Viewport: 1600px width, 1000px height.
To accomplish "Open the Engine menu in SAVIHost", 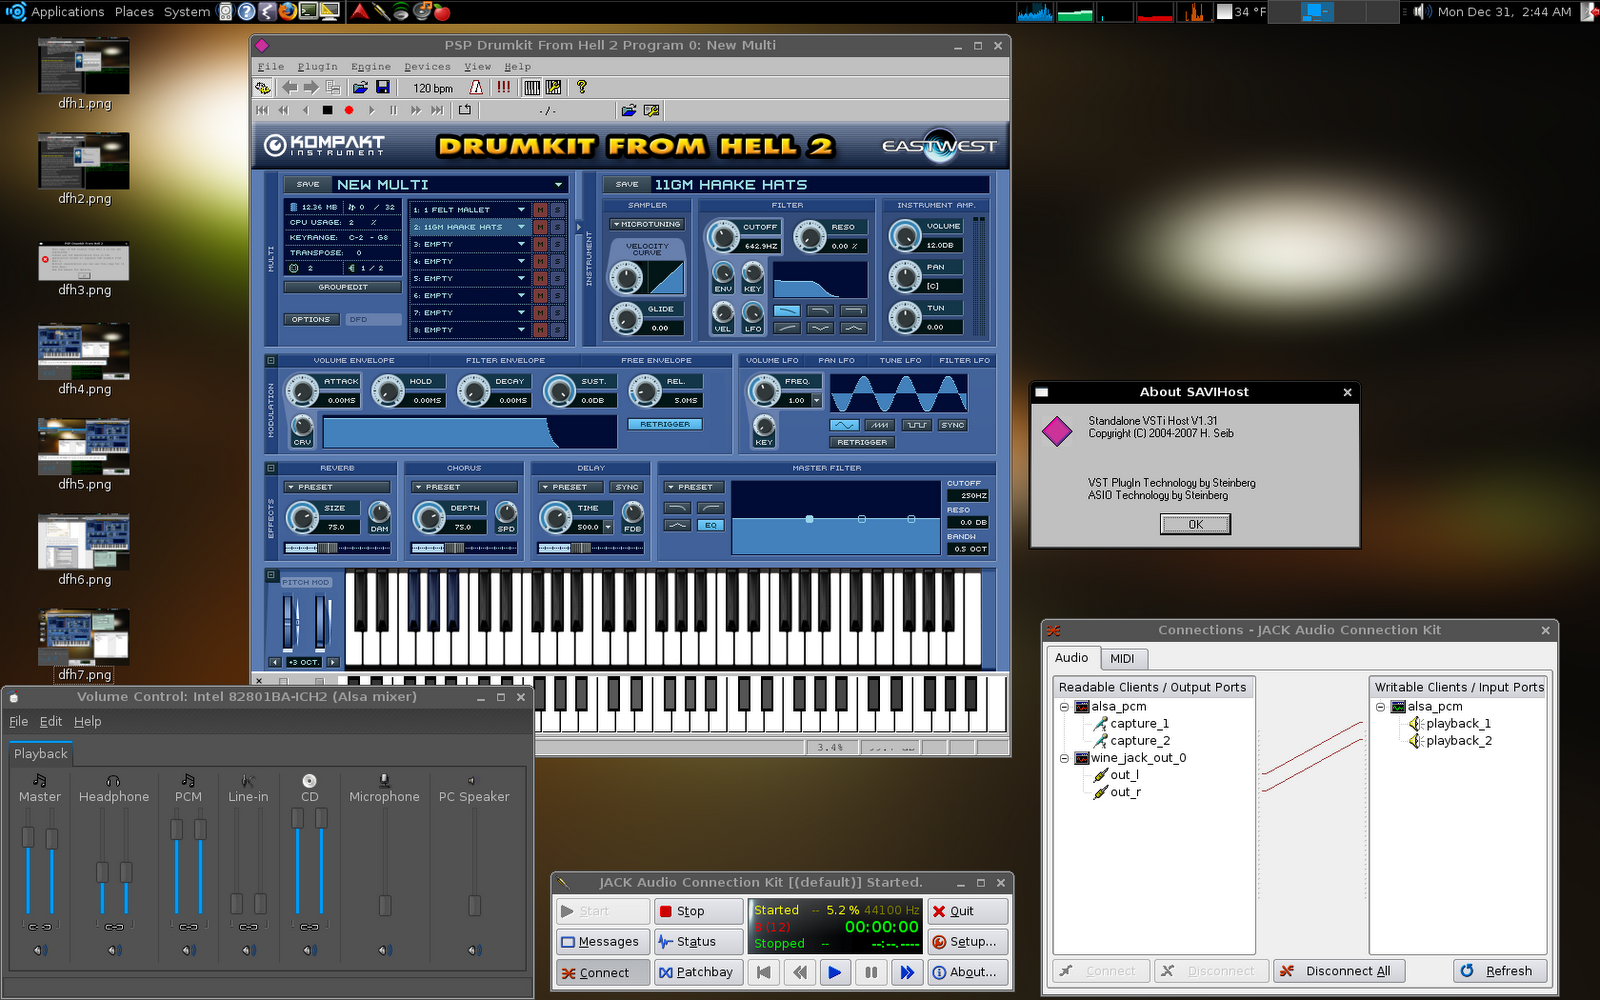I will click(370, 67).
